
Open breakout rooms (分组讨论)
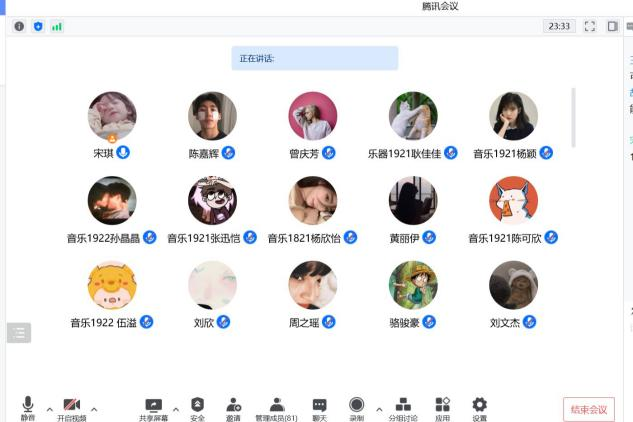[x=403, y=409]
